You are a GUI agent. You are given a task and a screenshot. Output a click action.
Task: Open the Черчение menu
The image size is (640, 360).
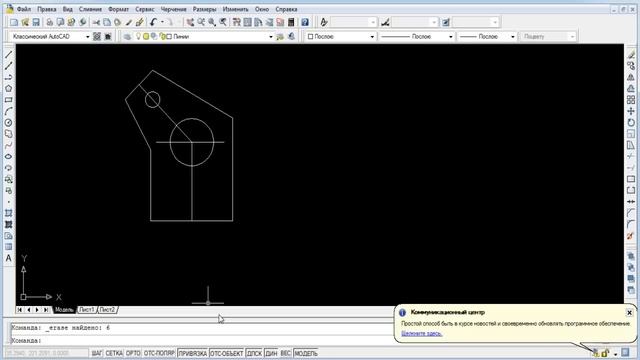pos(173,9)
